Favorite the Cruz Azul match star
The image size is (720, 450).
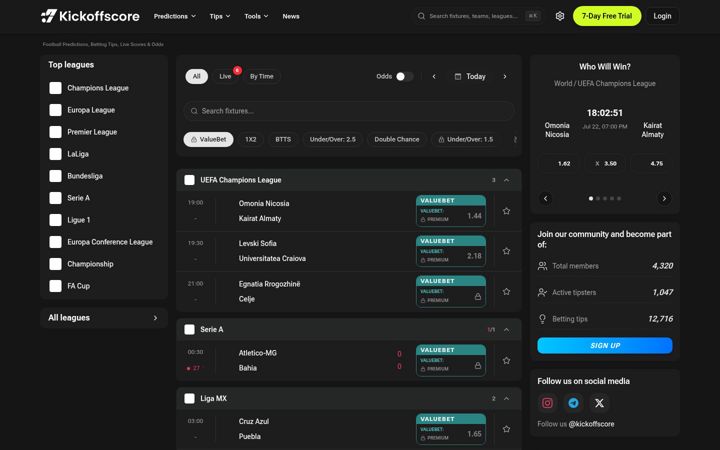(506, 429)
